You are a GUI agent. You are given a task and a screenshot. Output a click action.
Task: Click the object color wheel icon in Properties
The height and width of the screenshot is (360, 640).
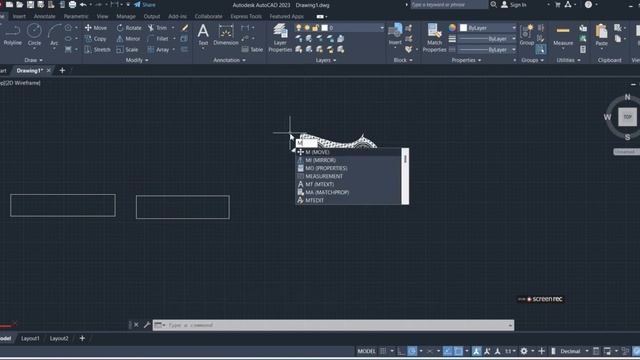tap(452, 28)
